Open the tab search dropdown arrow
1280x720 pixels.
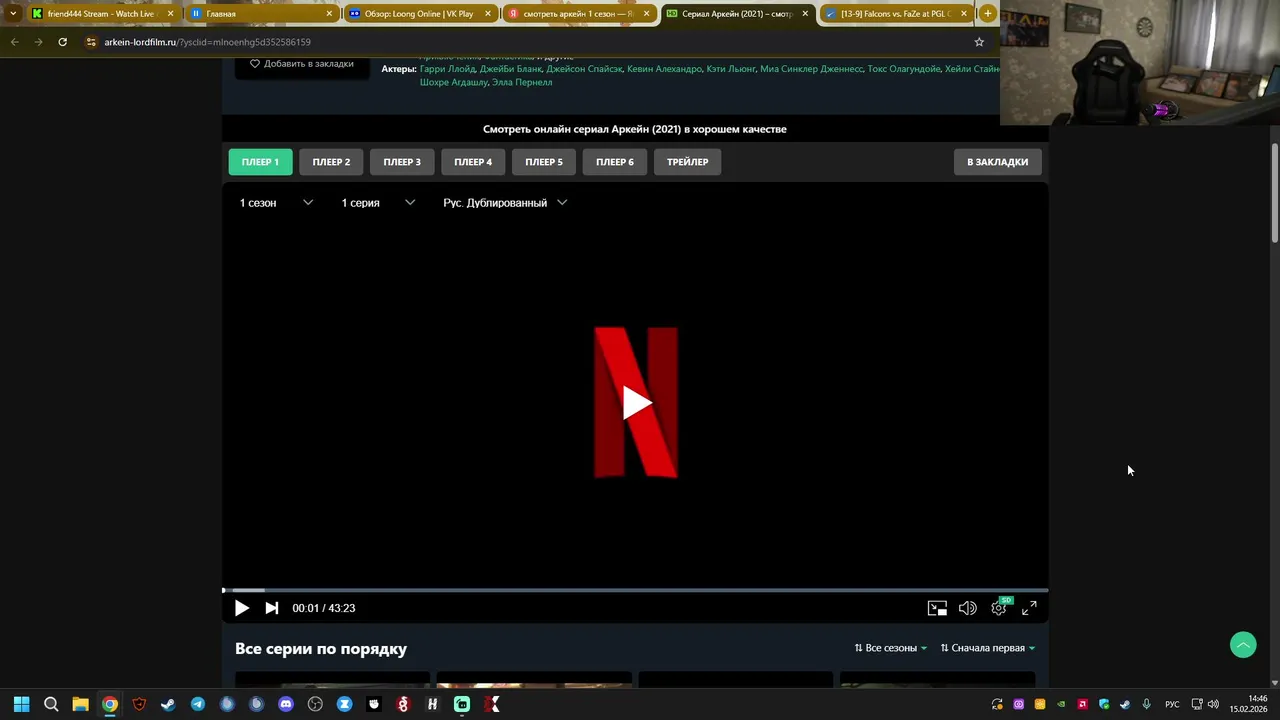pyautogui.click(x=12, y=13)
